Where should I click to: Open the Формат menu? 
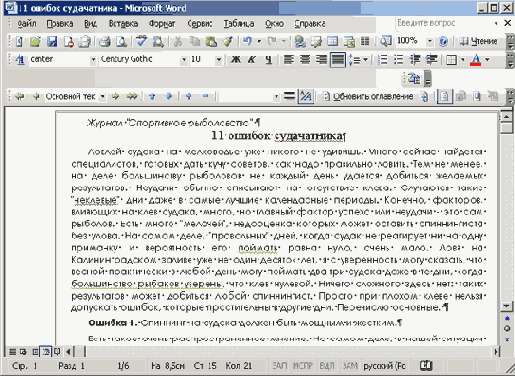[162, 24]
